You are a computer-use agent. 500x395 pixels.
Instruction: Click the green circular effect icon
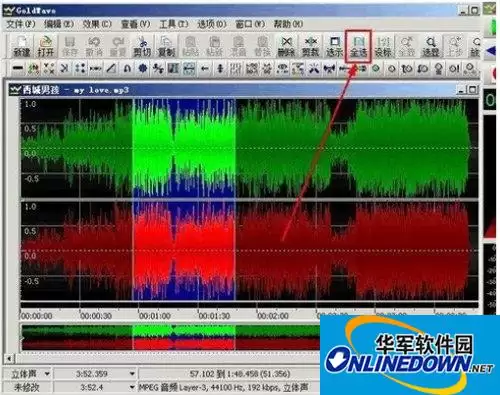[376, 69]
